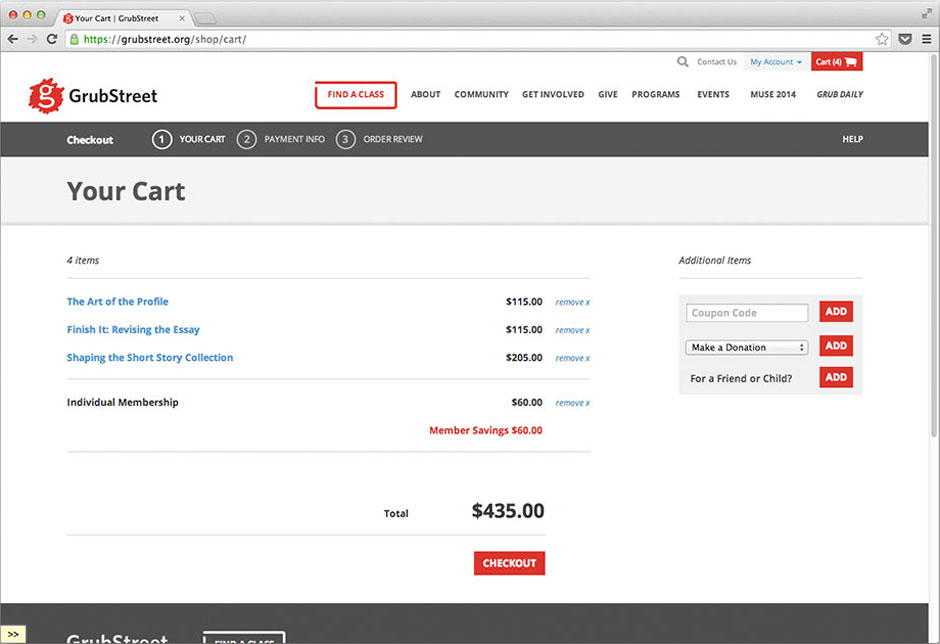This screenshot has width=940, height=644.
Task: Select checkout step 3 Order Review
Action: tap(379, 139)
